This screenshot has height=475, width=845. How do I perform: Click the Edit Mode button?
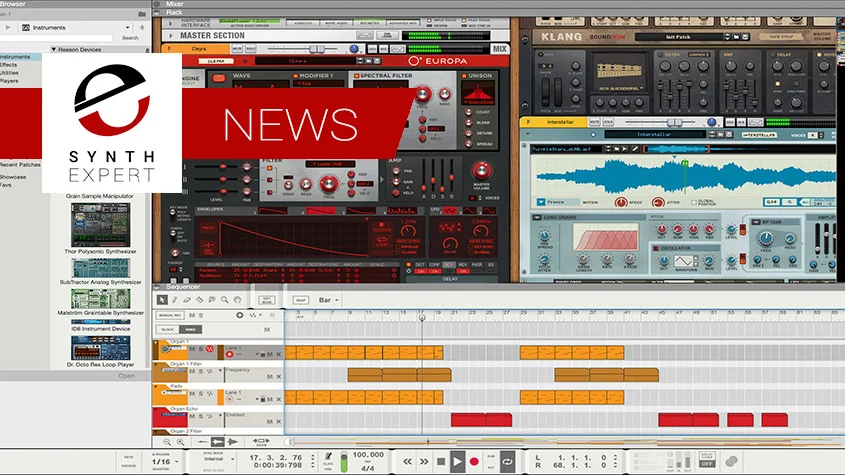[267, 300]
